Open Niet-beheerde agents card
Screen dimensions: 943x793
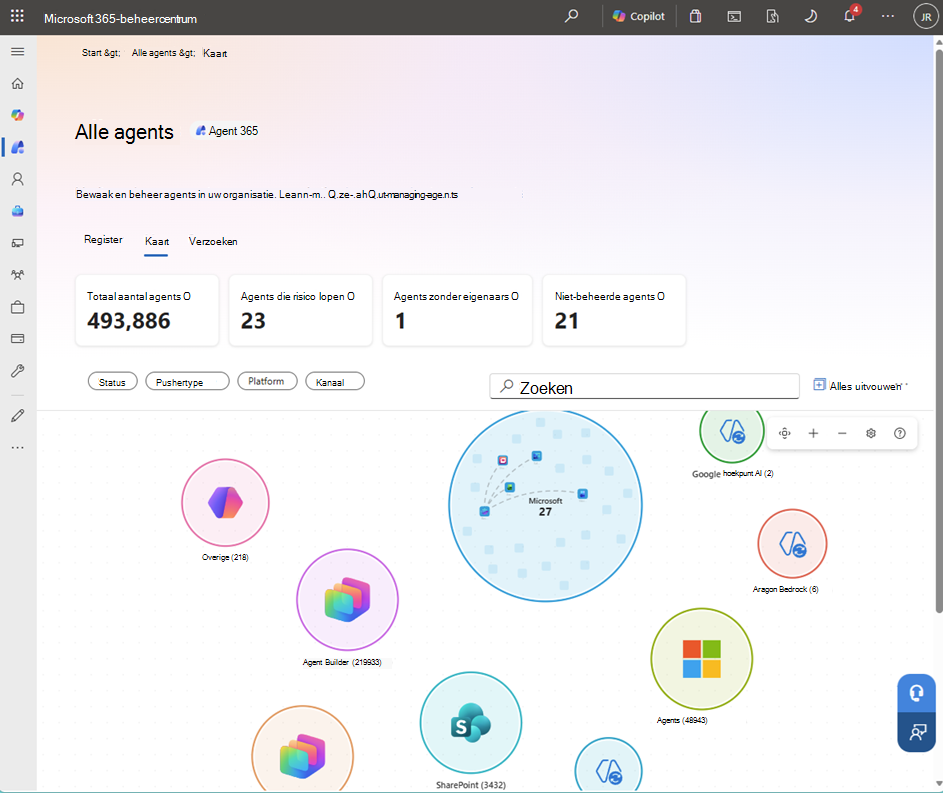tap(613, 310)
